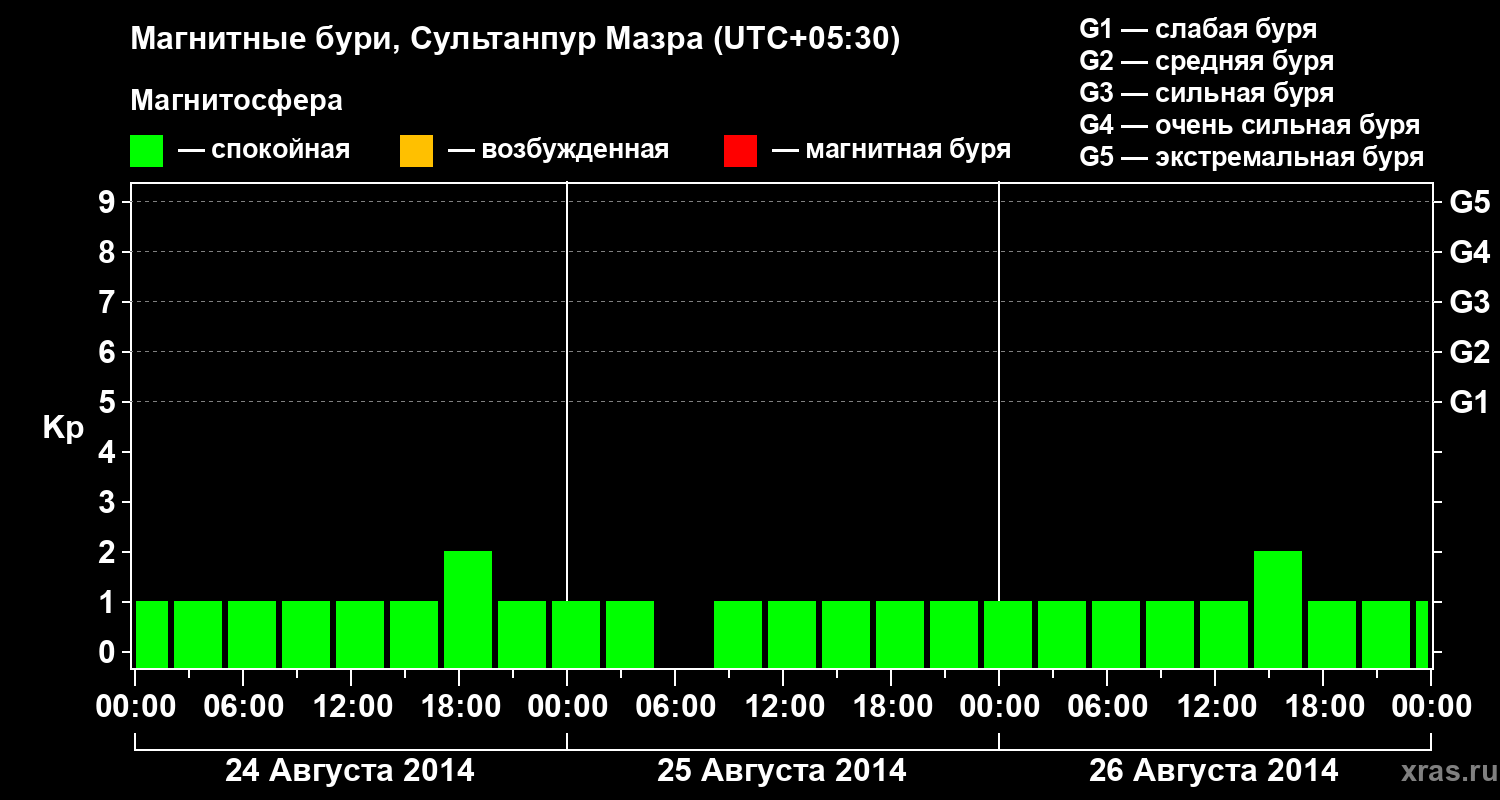1500x800 pixels.
Task: Click the 'G4' label on the right axis
Action: [1470, 252]
